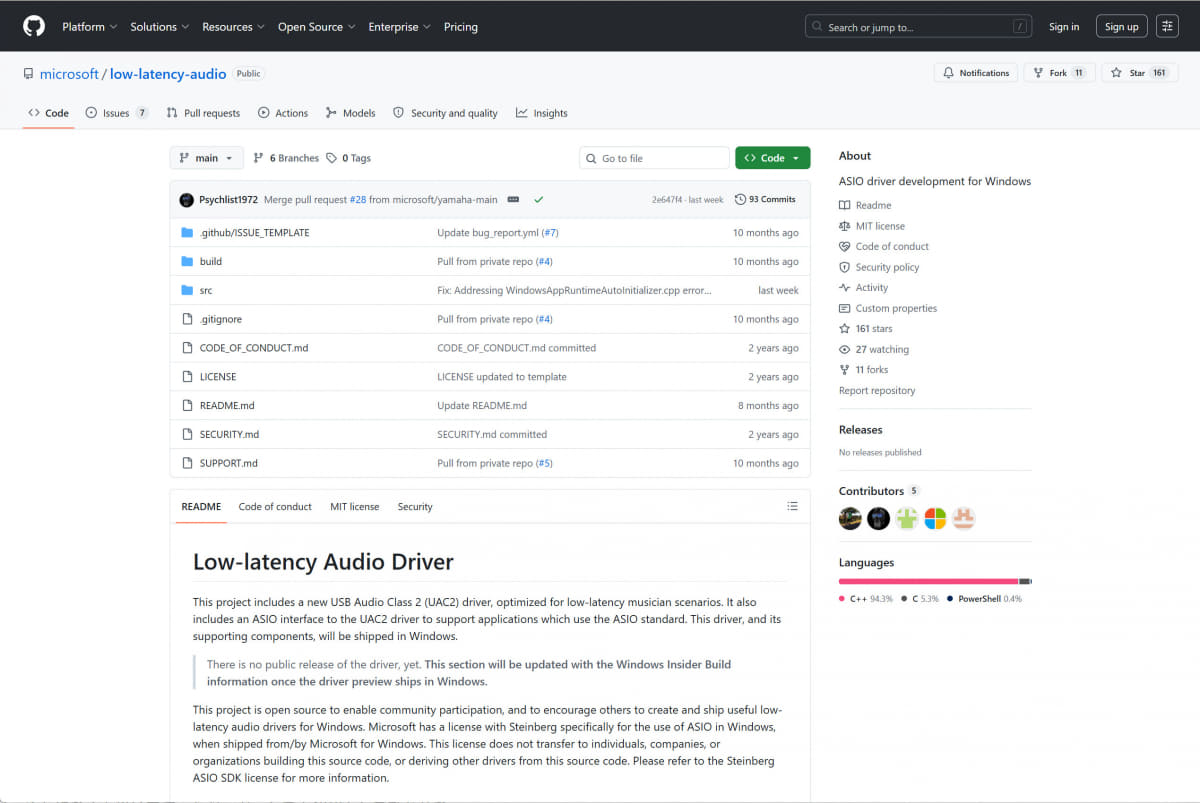Expand the Solutions menu
This screenshot has height=803, width=1200.
coord(160,27)
